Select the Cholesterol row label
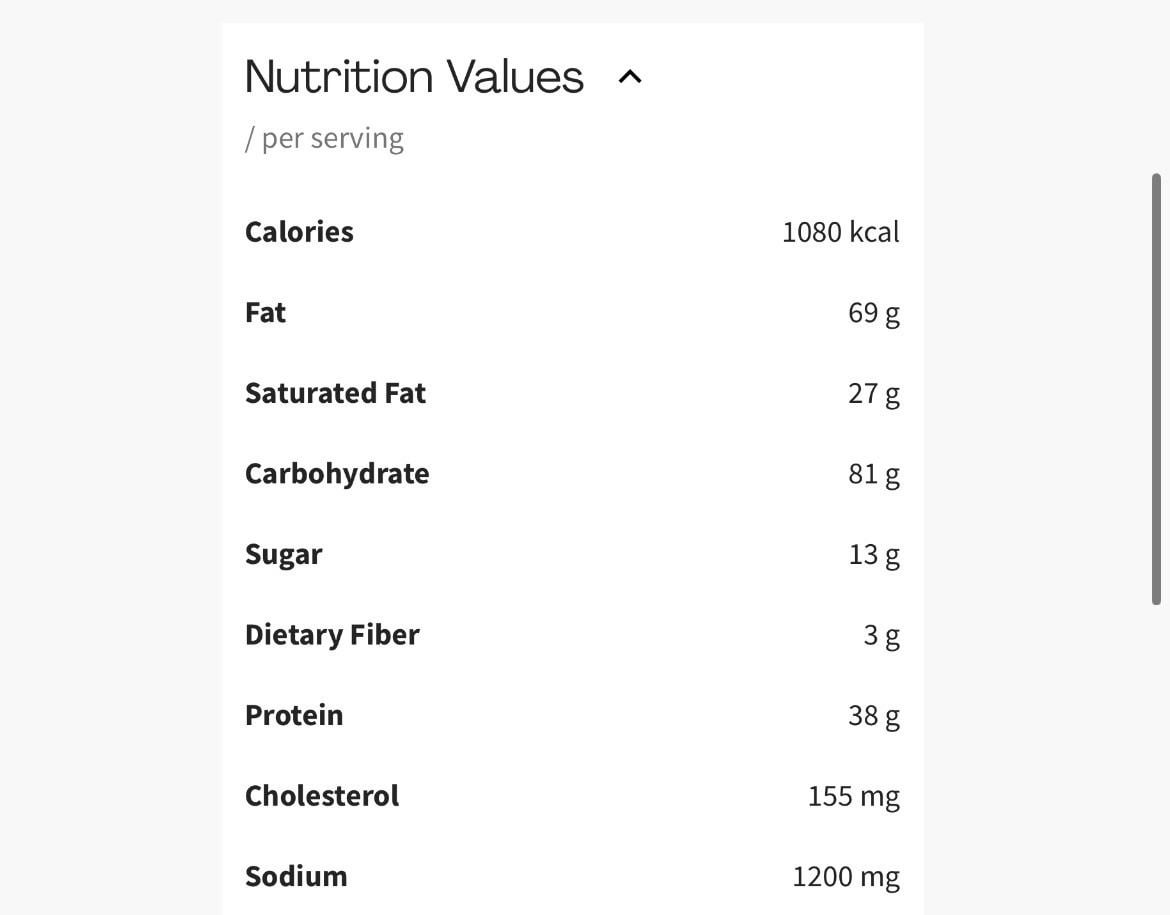The width and height of the screenshot is (1170, 915). 321,796
